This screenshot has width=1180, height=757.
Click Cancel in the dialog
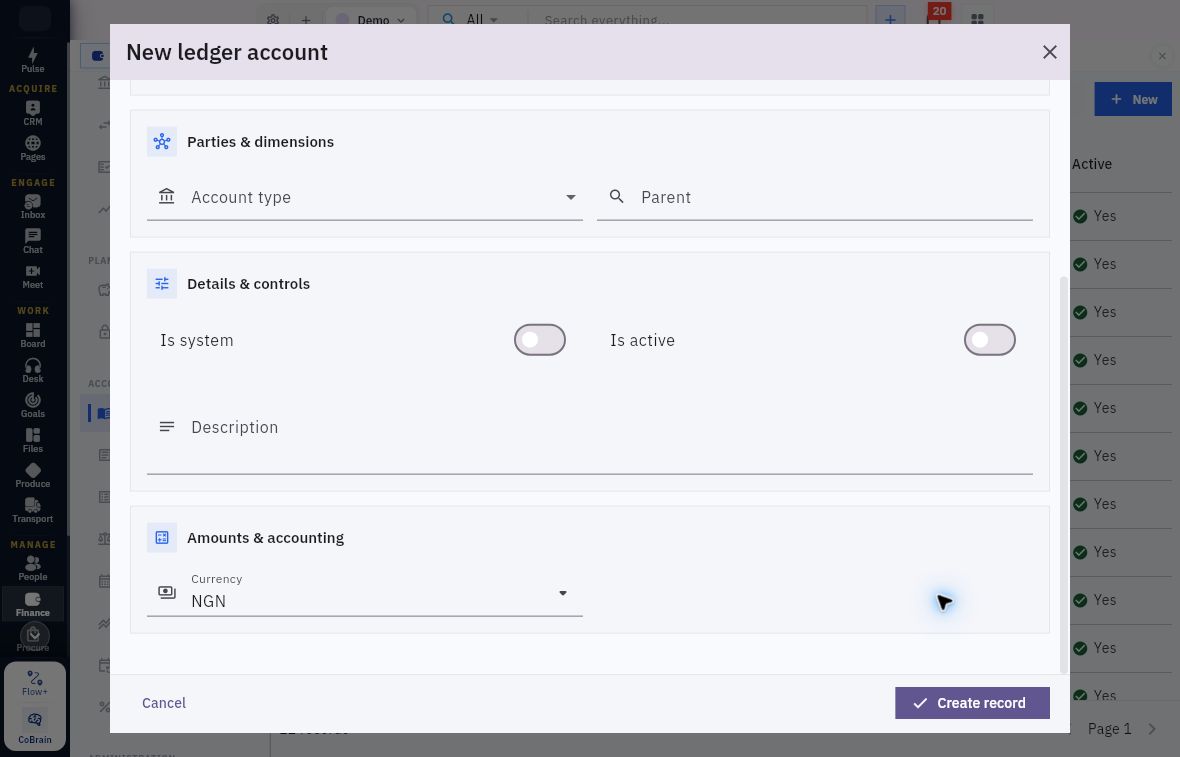pos(164,703)
